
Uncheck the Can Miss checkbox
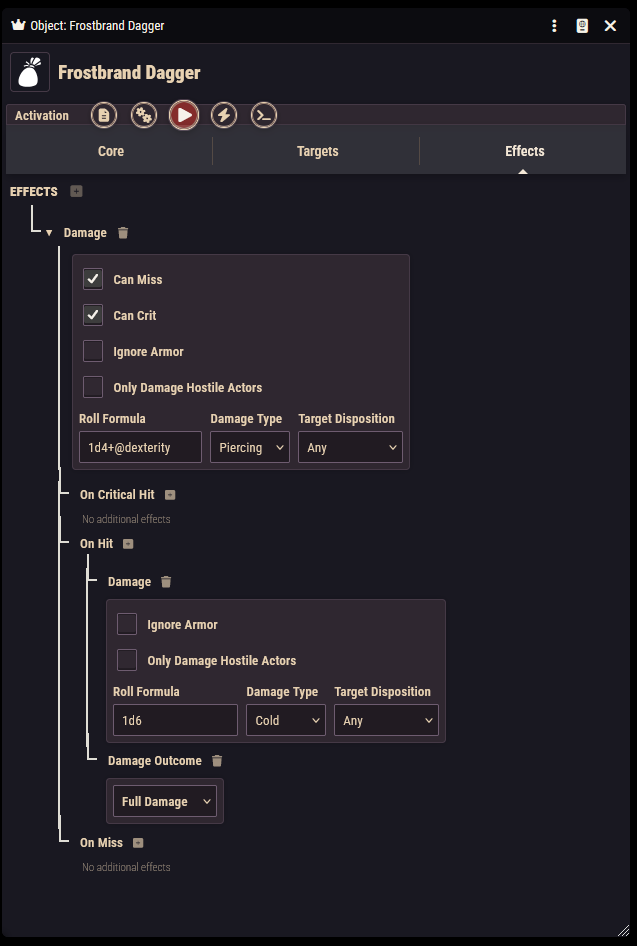(x=93, y=279)
